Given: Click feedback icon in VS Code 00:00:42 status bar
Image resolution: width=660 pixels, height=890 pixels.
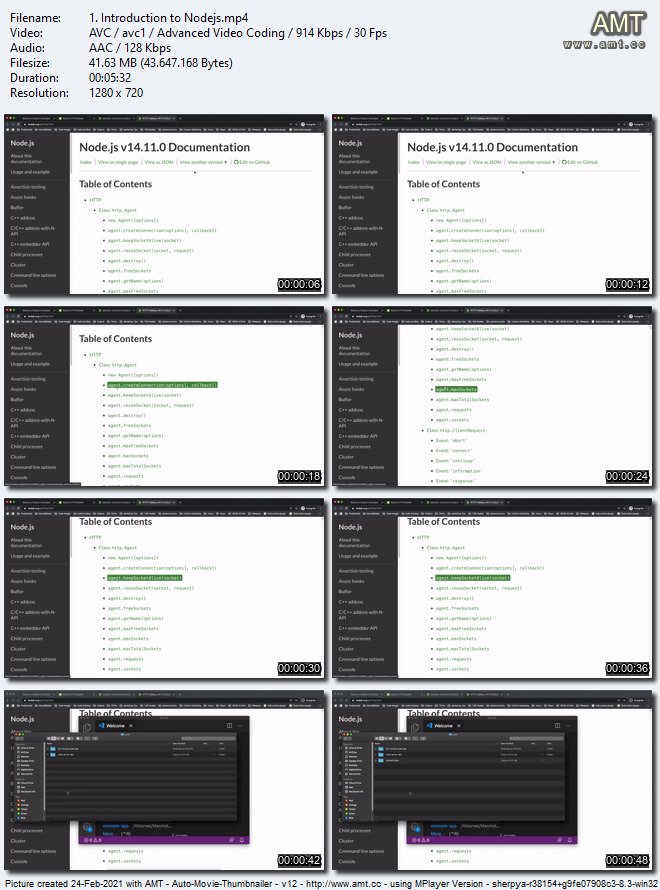Looking at the screenshot, I should [x=232, y=840].
